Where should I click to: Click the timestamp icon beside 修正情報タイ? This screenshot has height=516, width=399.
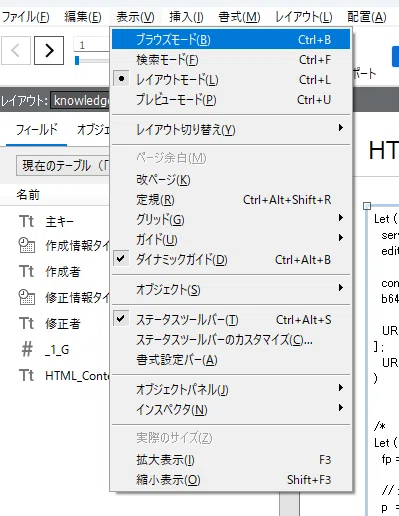tap(27, 297)
